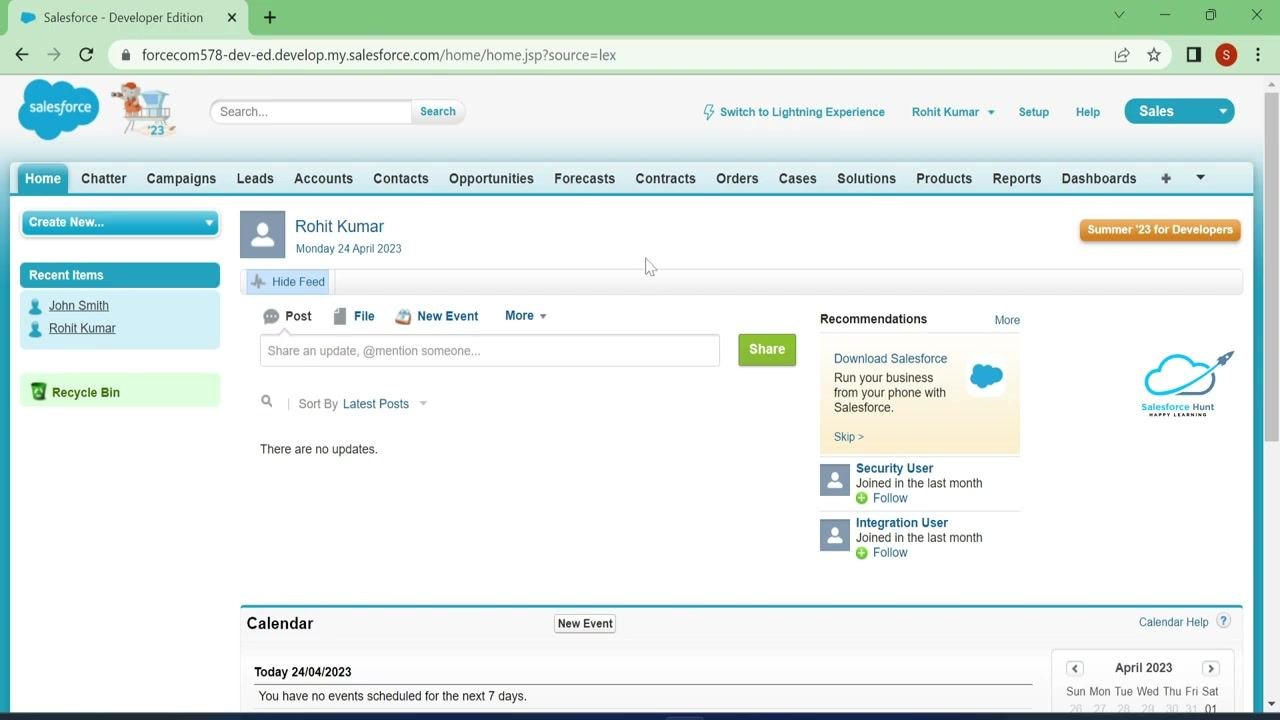The width and height of the screenshot is (1280, 720).
Task: Open the Chrome tab search chevron
Action: [x=1119, y=15]
